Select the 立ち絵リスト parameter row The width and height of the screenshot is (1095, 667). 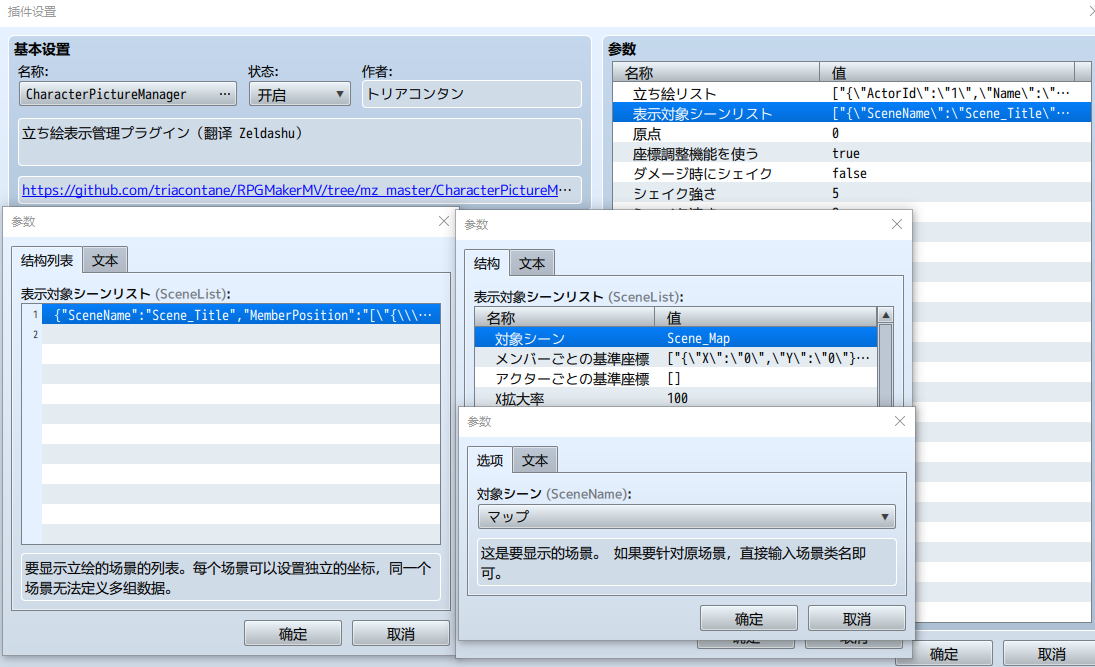tap(851, 94)
